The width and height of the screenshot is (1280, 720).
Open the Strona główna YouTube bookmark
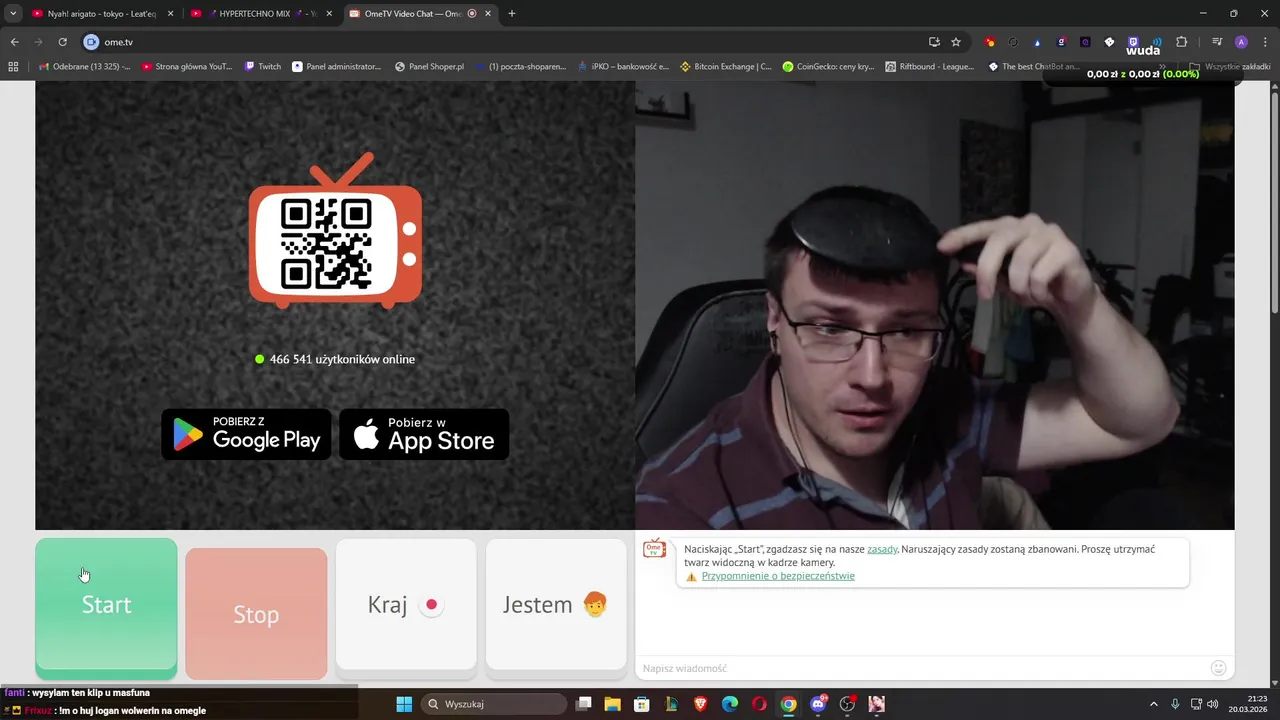point(187,66)
